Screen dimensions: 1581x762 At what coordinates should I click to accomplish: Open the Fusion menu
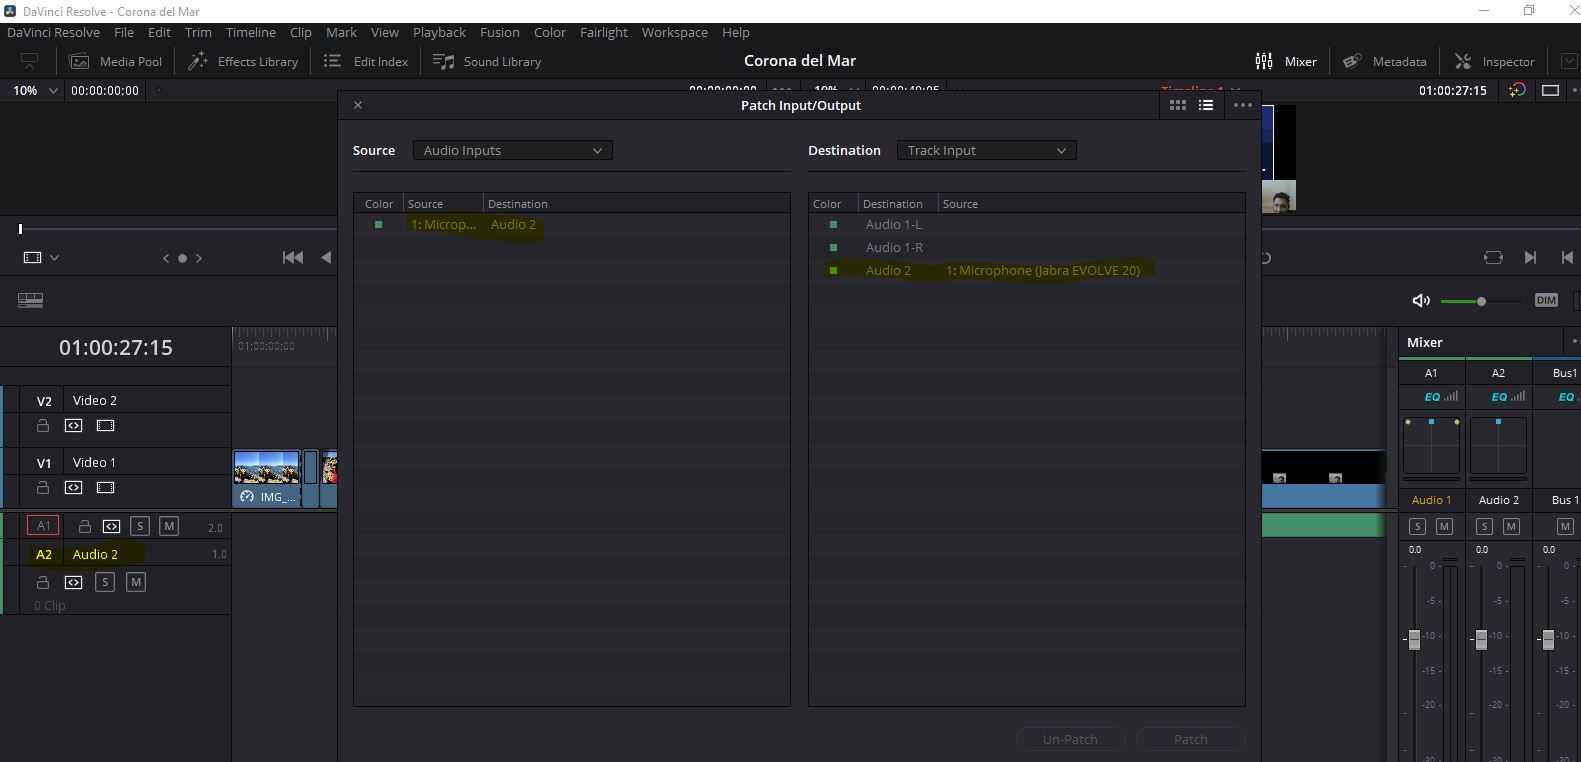coord(499,32)
